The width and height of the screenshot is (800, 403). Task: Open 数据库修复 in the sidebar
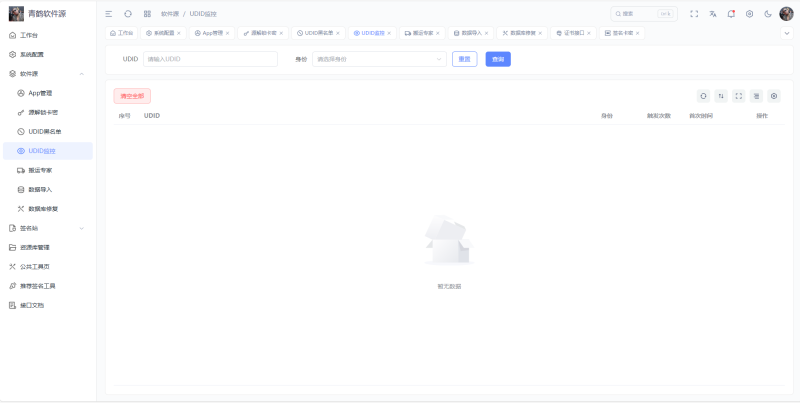[48, 209]
